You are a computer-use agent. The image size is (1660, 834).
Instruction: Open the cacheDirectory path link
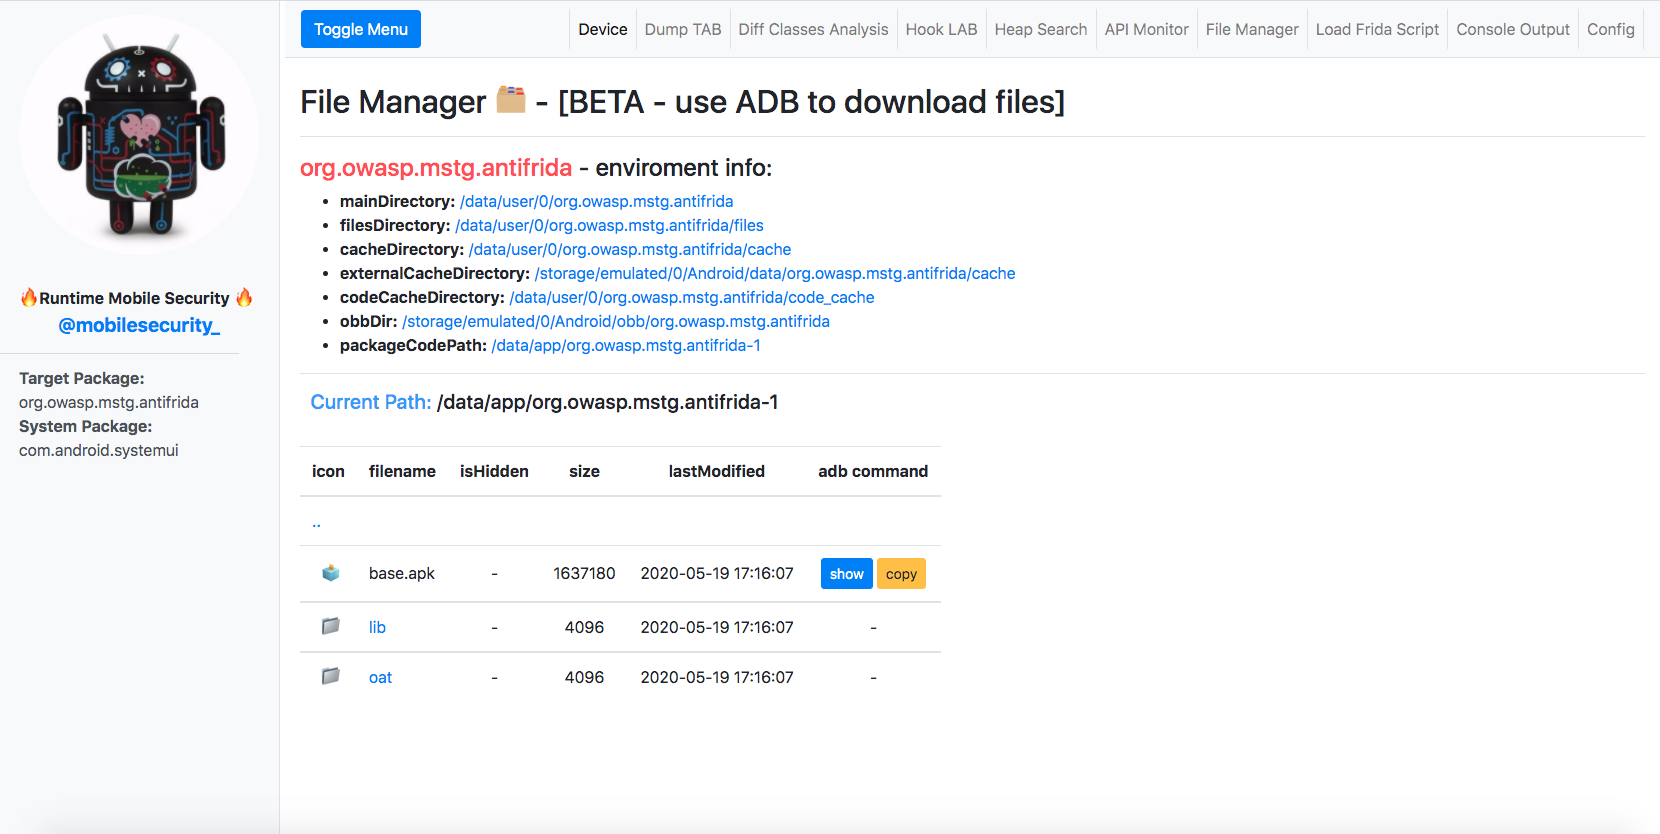[x=630, y=249]
